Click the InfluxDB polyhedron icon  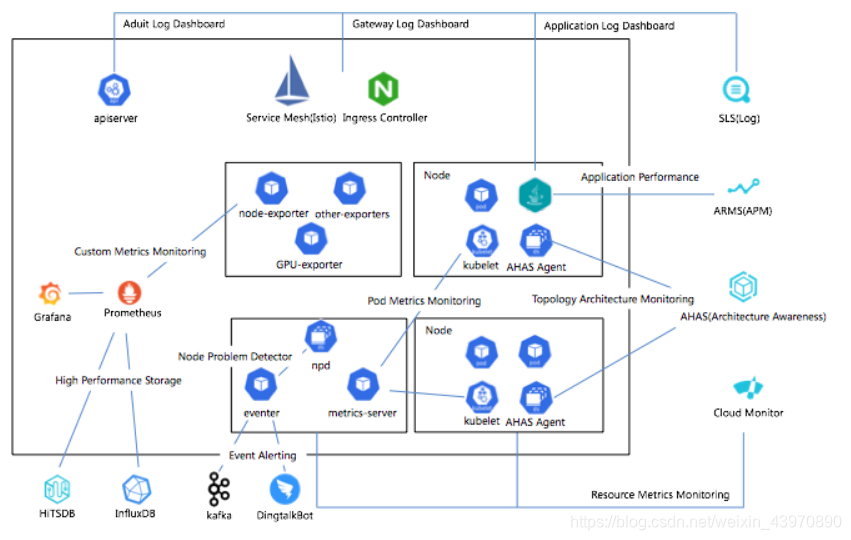[136, 490]
